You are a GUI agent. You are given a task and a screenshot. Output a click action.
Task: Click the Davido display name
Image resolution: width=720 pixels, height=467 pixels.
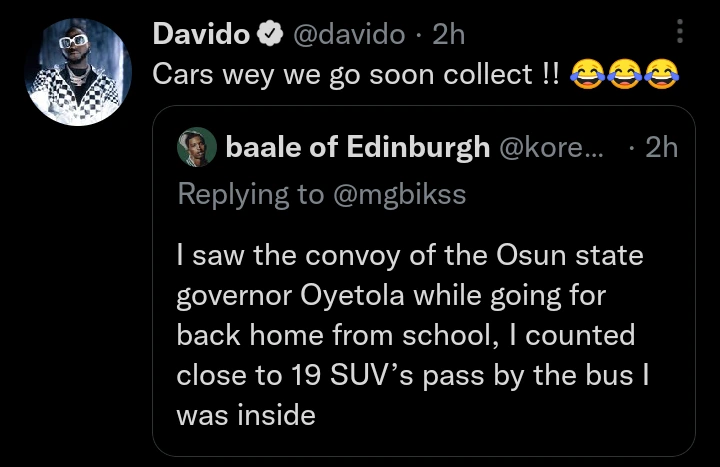click(x=201, y=35)
